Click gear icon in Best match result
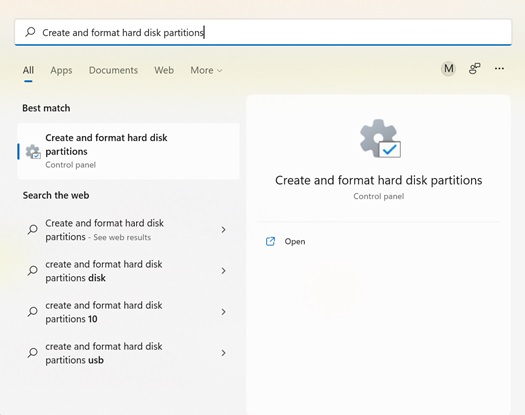Image resolution: width=525 pixels, height=415 pixels. pyautogui.click(x=33, y=152)
